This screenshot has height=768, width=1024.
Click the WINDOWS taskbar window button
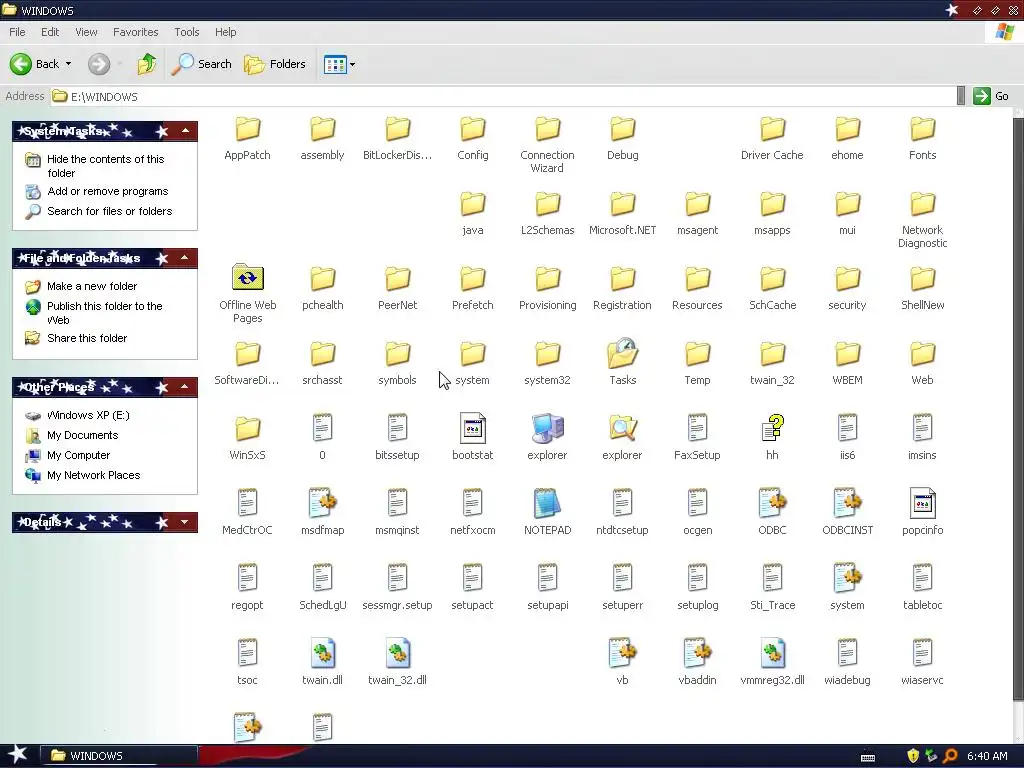pyautogui.click(x=118, y=756)
